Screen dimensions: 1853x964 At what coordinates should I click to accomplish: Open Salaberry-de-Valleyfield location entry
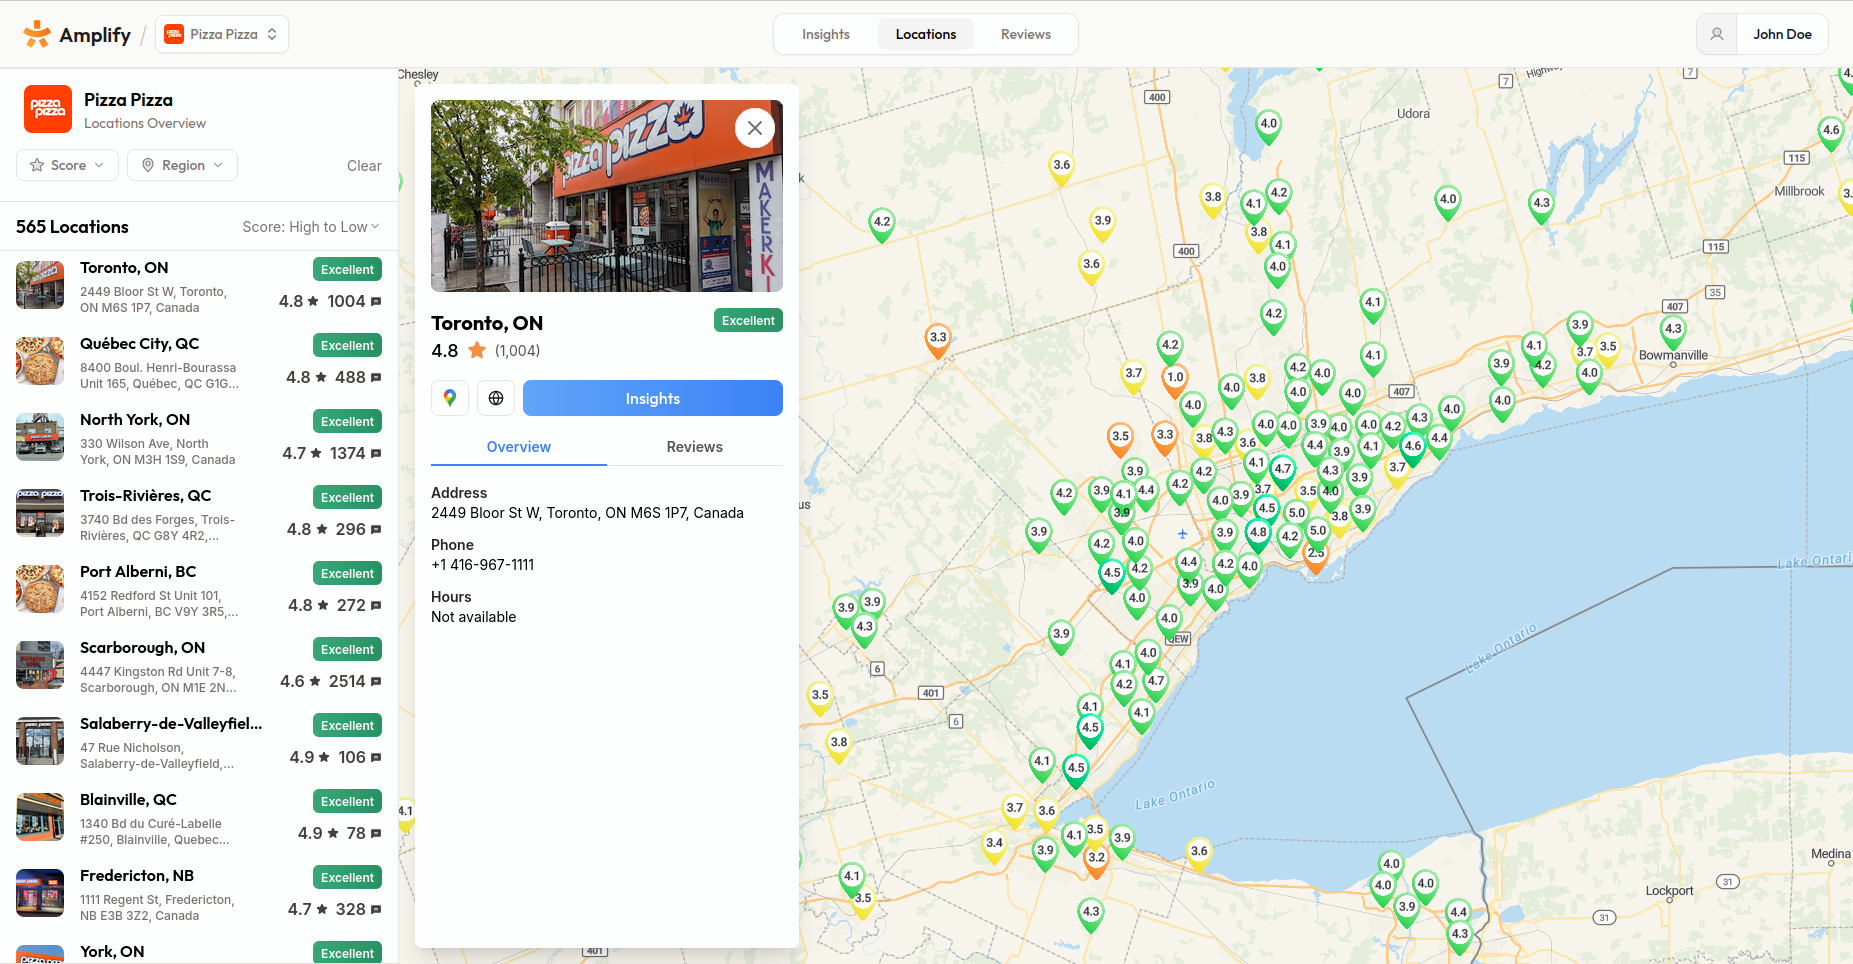click(x=199, y=743)
